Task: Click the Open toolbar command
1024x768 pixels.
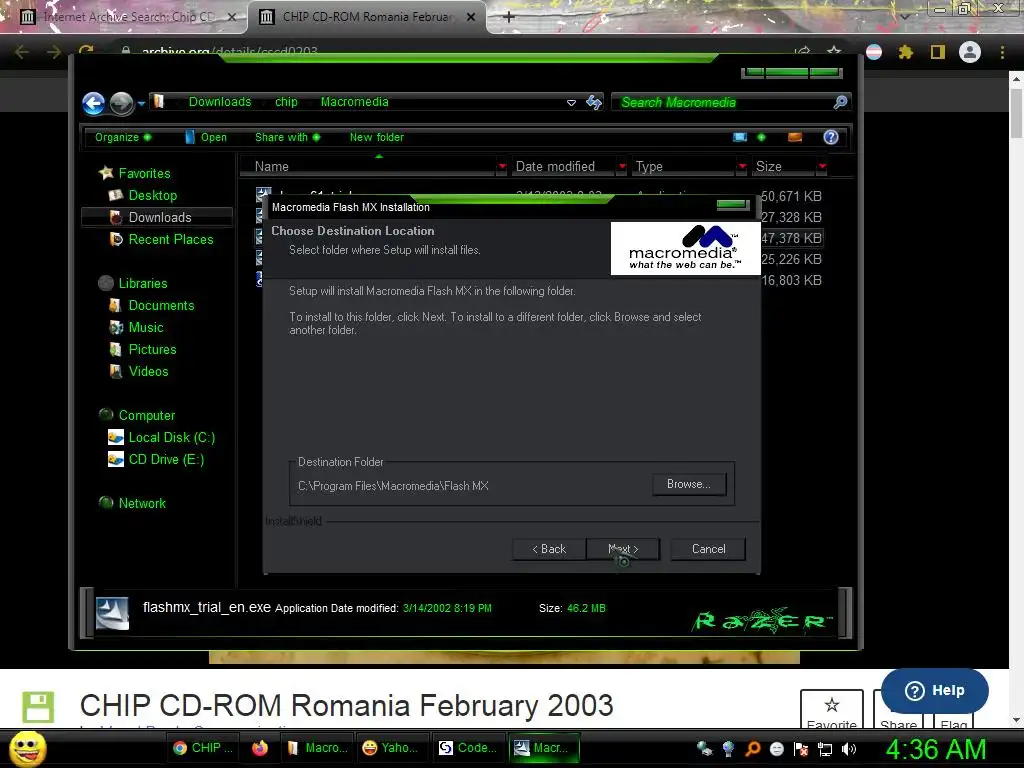Action: click(206, 137)
